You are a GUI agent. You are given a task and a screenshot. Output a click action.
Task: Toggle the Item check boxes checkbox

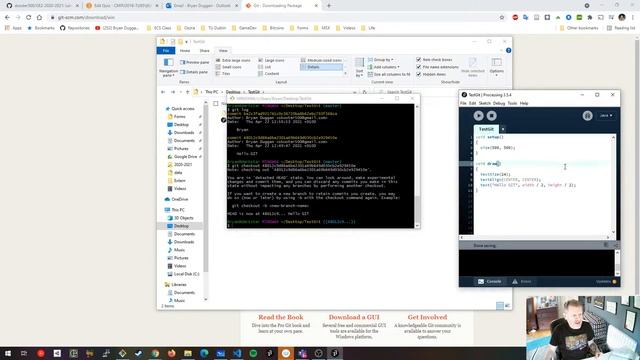pyautogui.click(x=418, y=60)
